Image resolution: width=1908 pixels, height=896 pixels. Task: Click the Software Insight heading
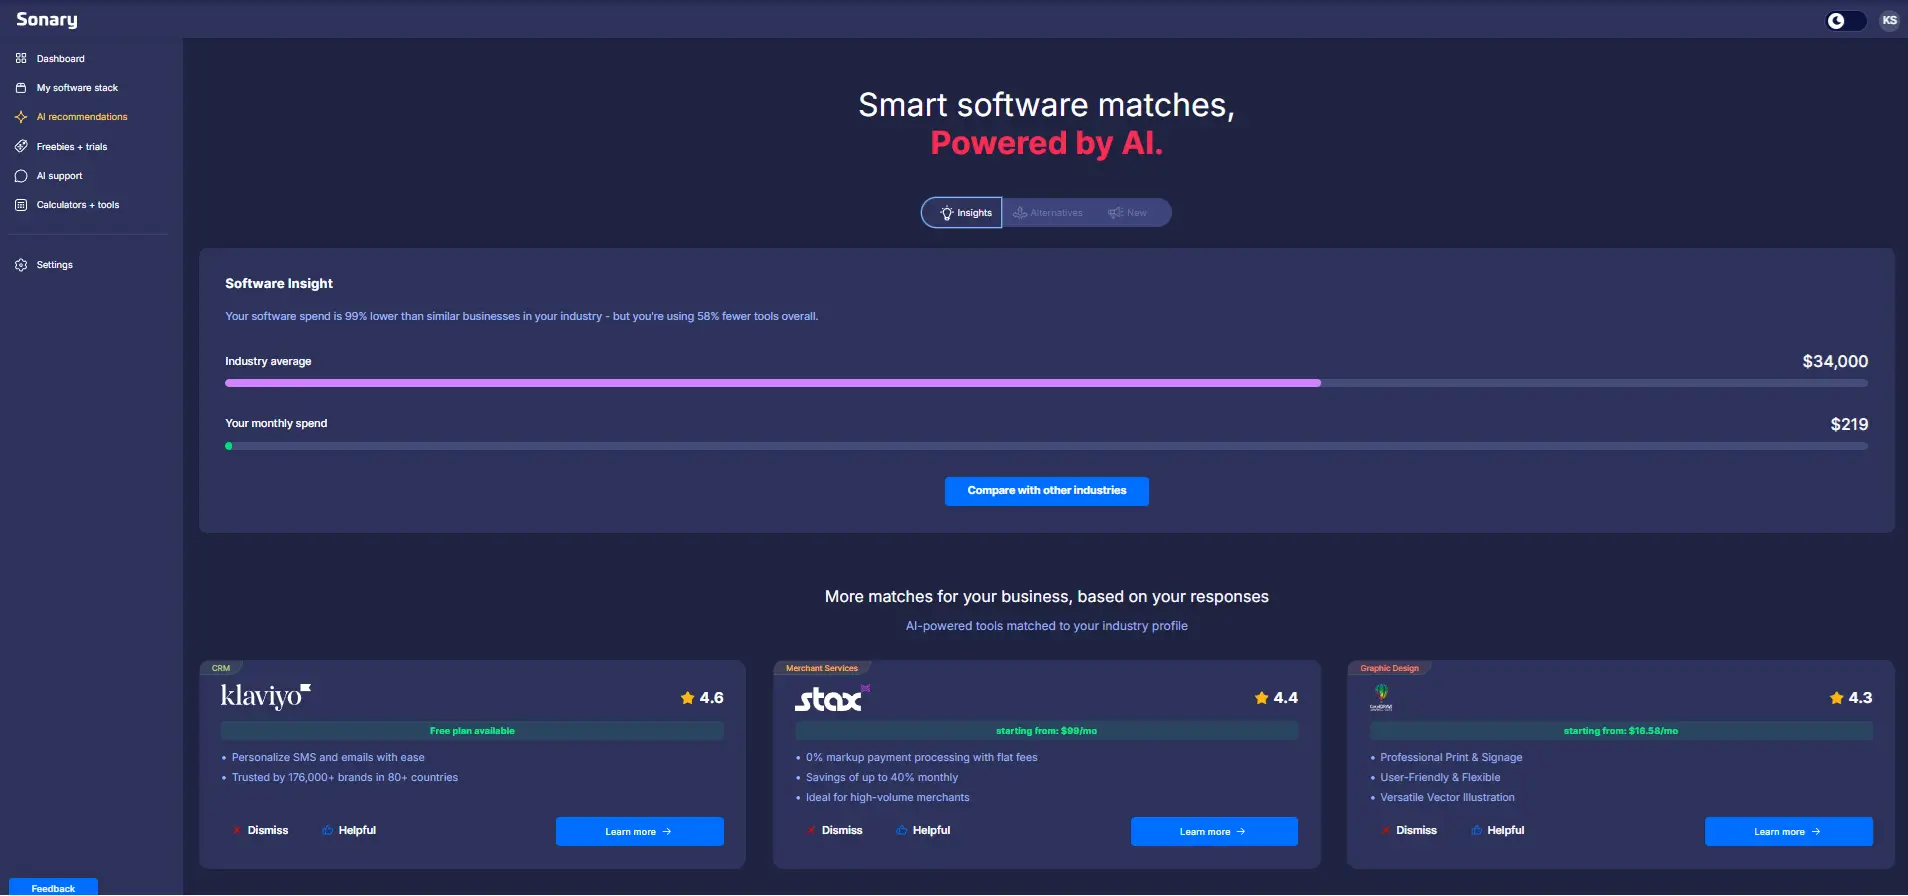(279, 284)
